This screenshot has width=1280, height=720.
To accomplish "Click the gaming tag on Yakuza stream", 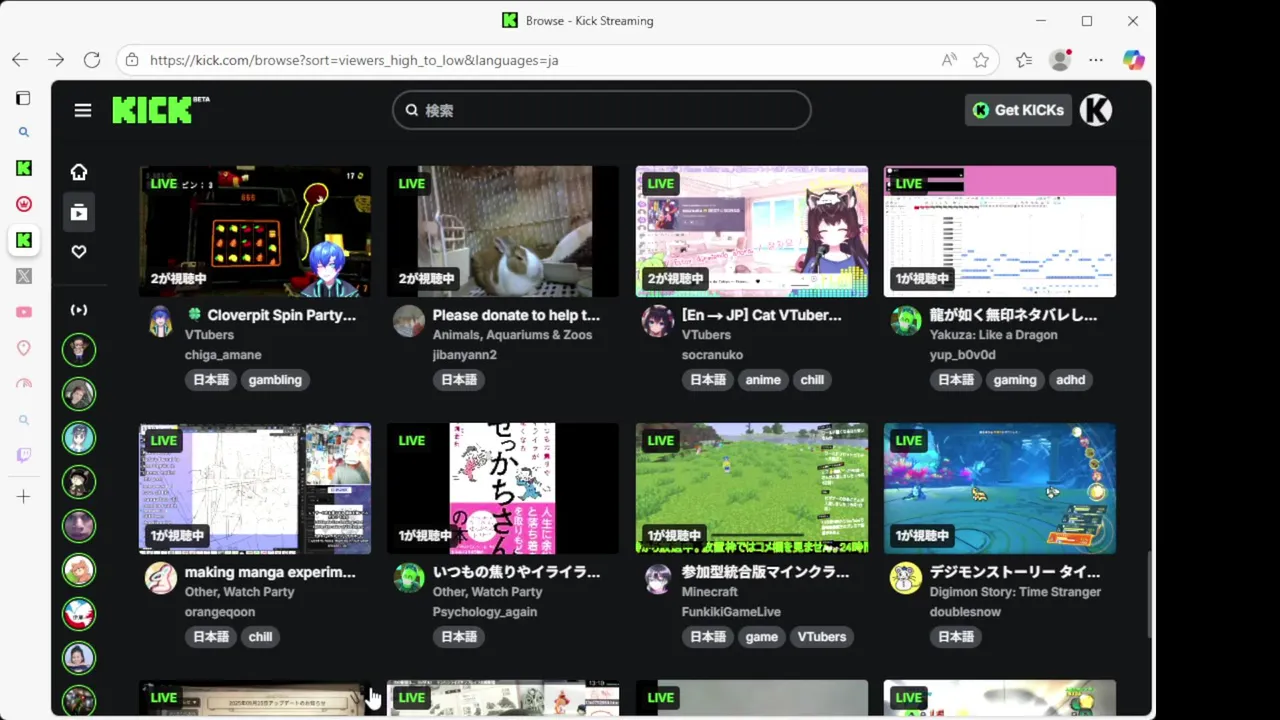I will [1015, 380].
